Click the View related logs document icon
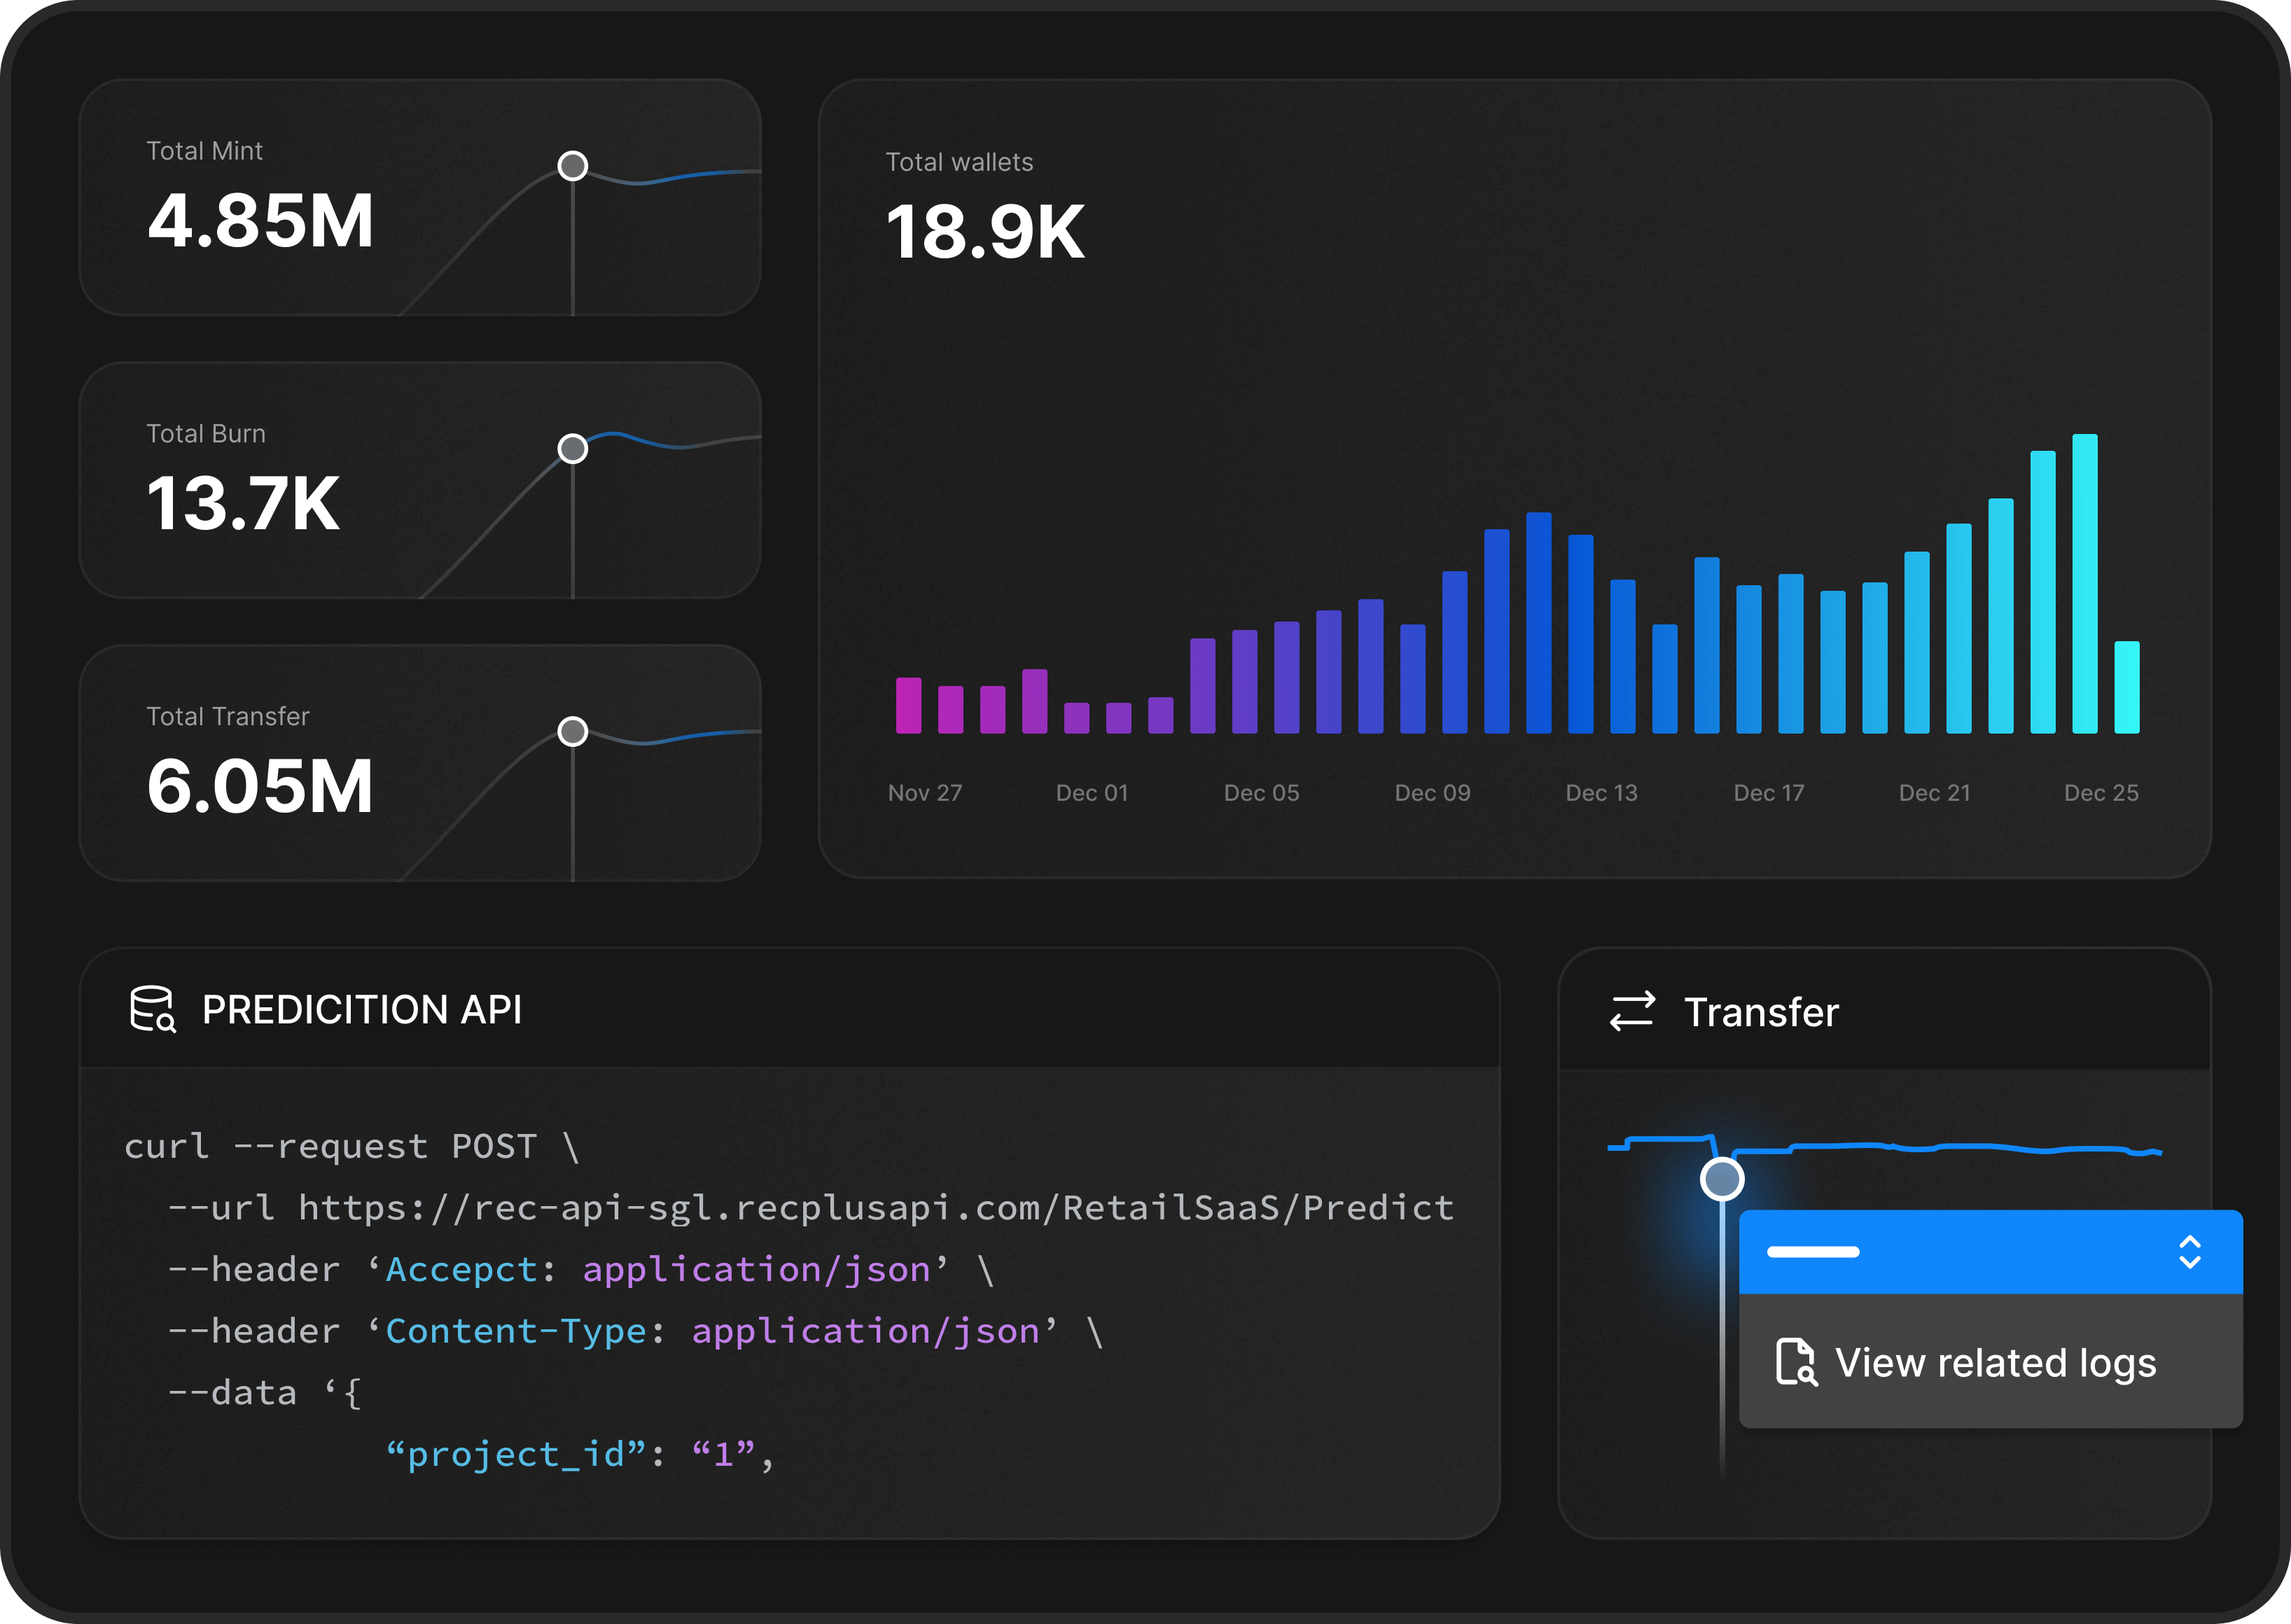Screen dimensions: 2291x1624 click(x=1799, y=1362)
